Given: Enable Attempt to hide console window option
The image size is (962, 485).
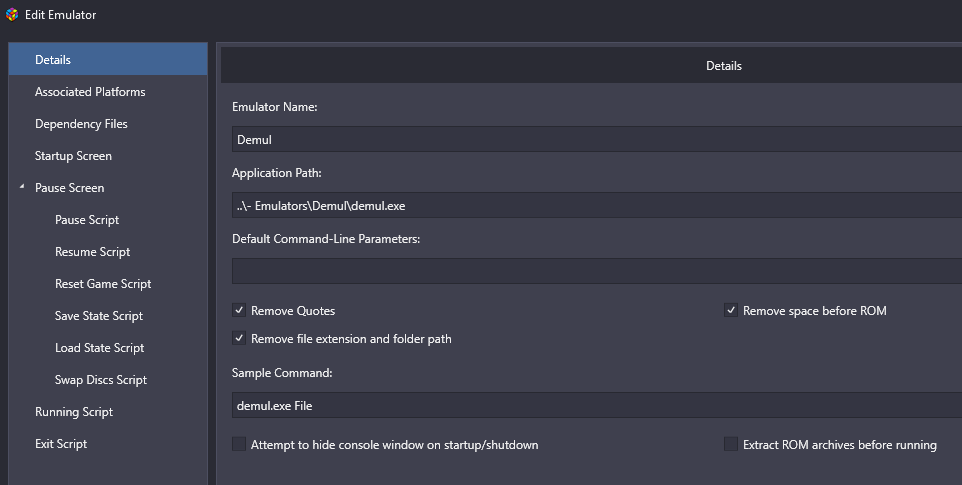Looking at the screenshot, I should [x=239, y=444].
